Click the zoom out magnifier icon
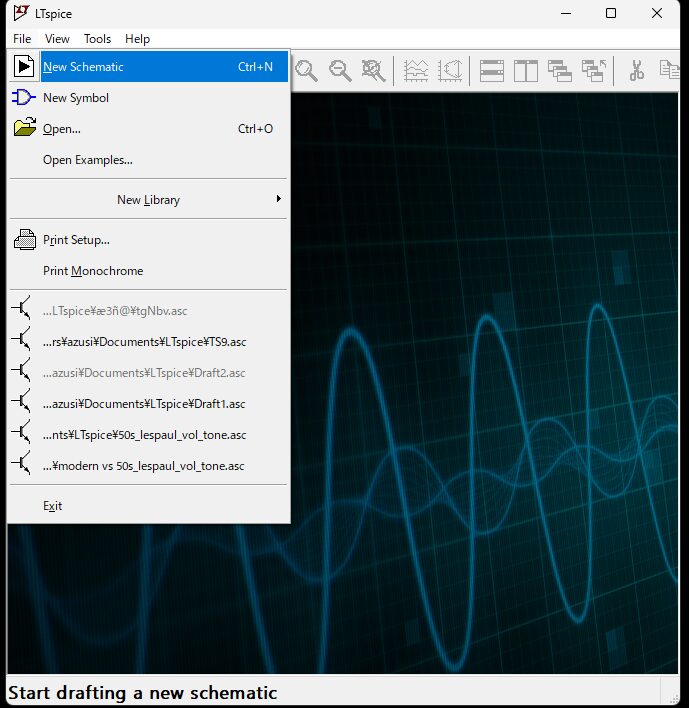This screenshot has height=708, width=689. tap(340, 69)
